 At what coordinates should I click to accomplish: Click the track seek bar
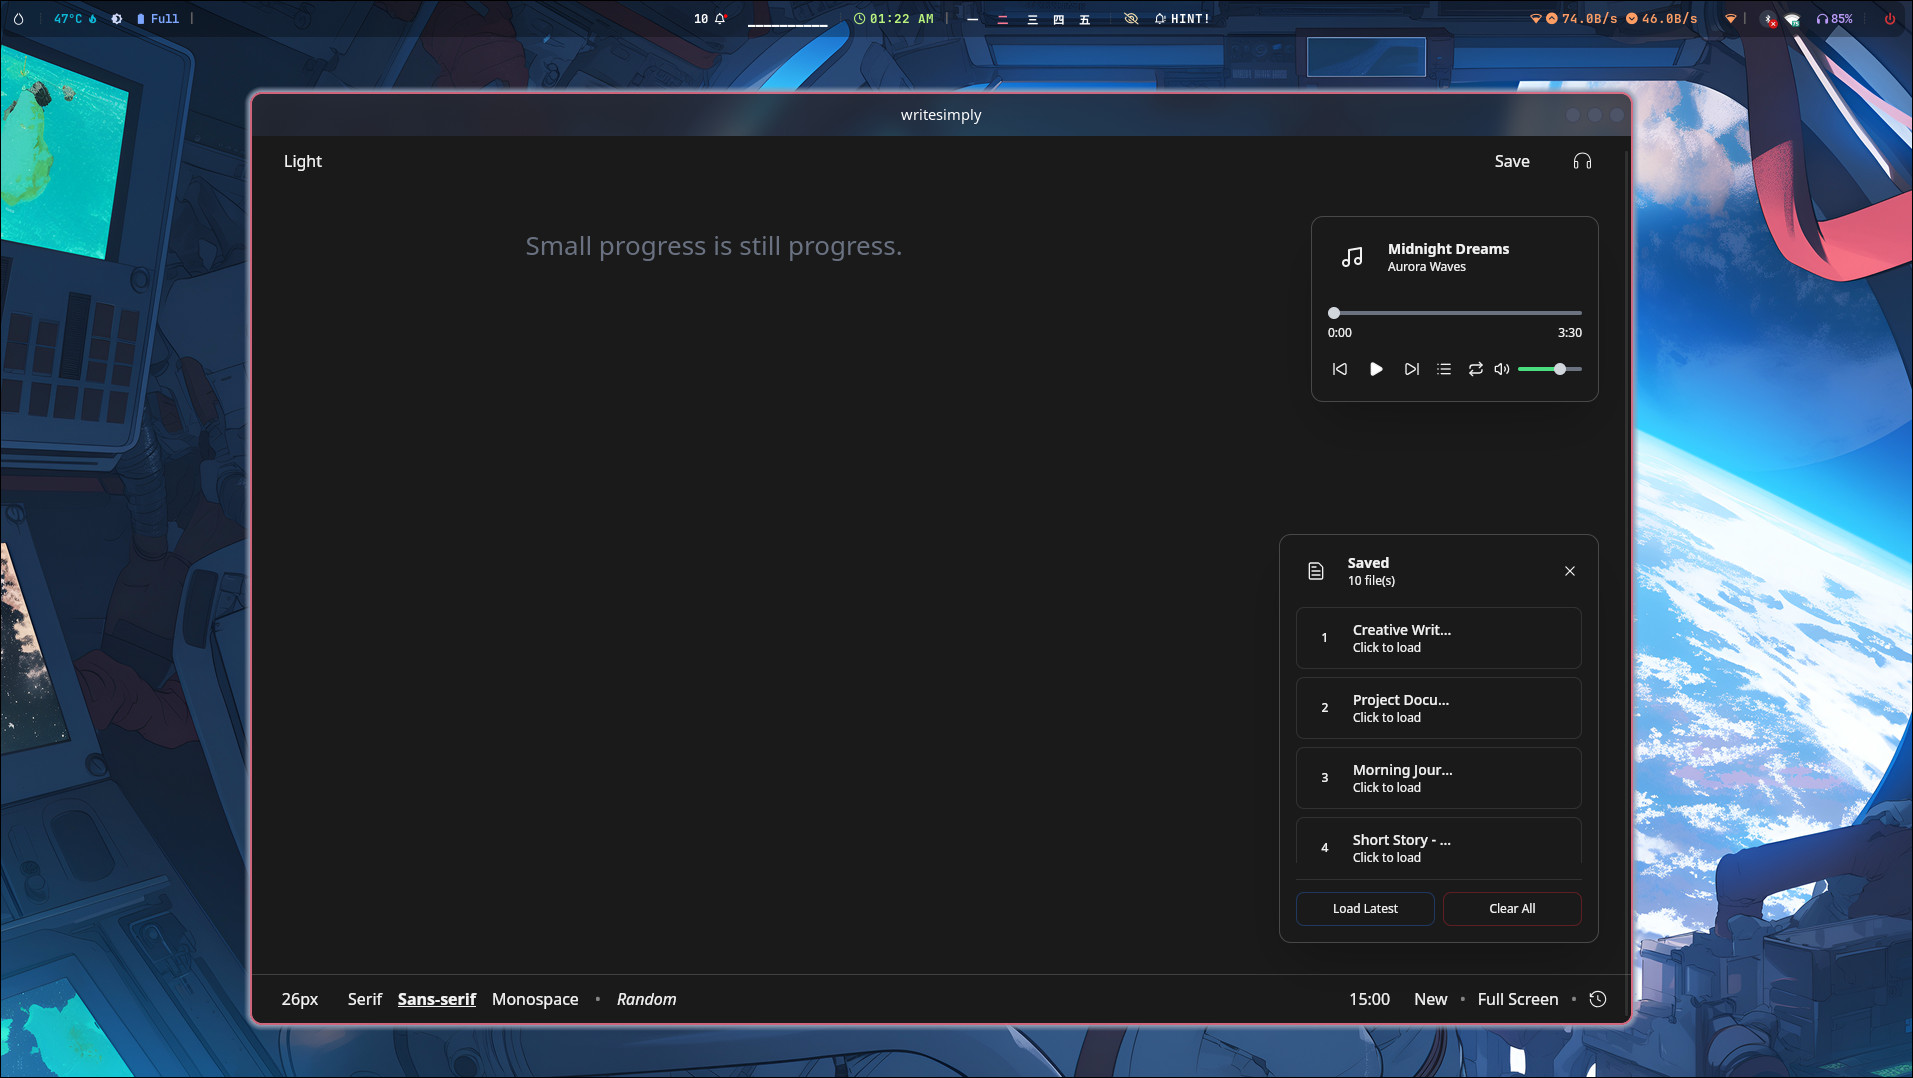tap(1455, 313)
